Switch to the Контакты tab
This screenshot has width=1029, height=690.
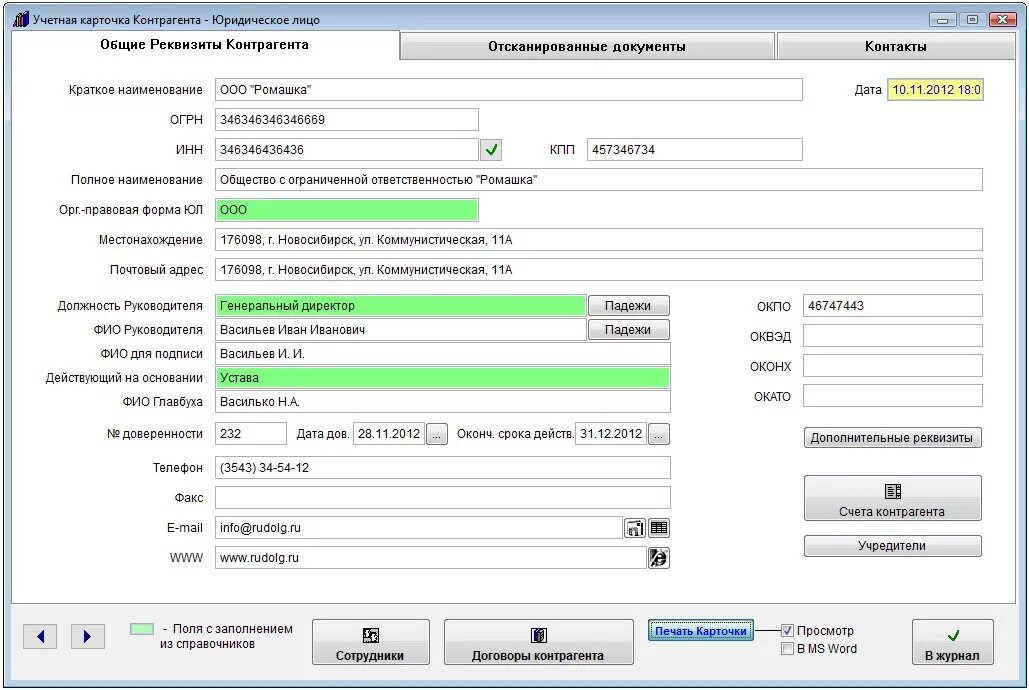896,47
